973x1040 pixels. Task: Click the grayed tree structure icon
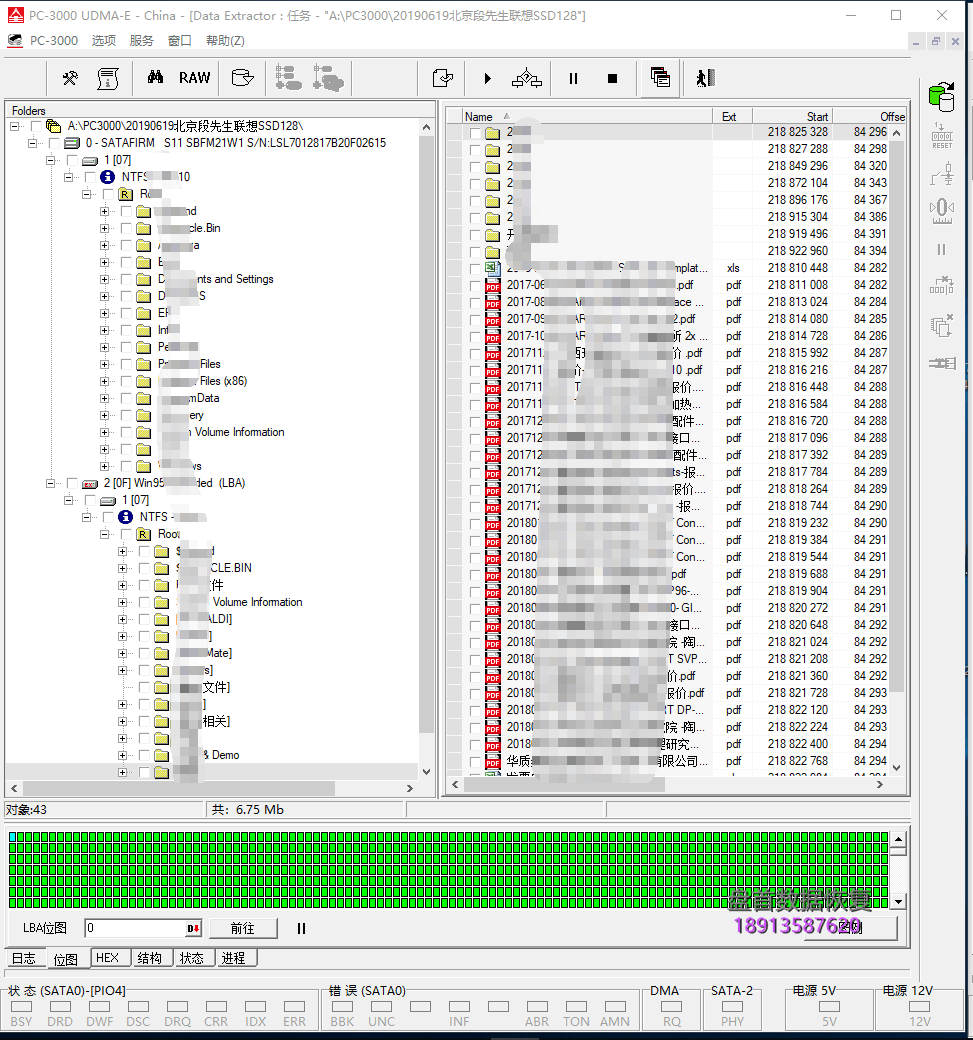[x=289, y=78]
